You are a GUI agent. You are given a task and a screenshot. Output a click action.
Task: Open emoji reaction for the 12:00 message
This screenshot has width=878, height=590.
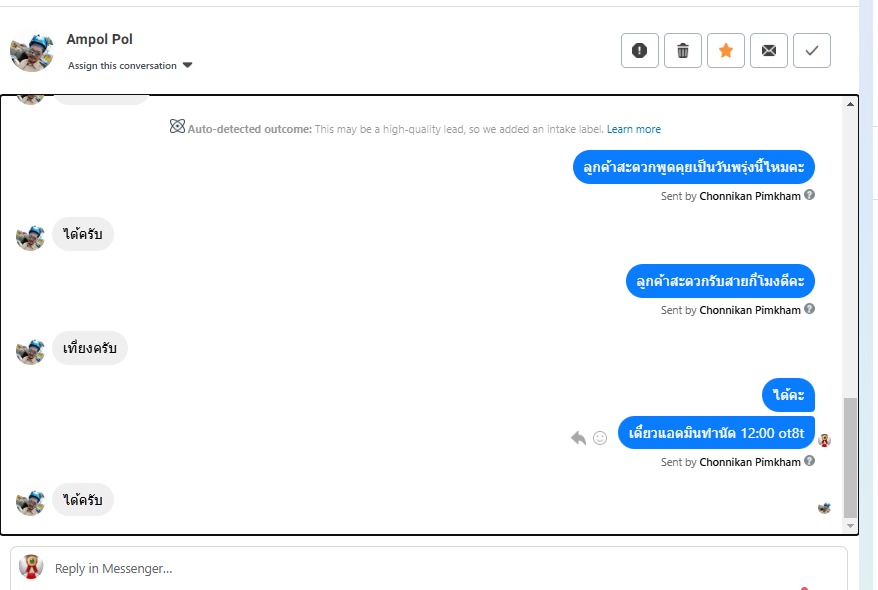[600, 437]
